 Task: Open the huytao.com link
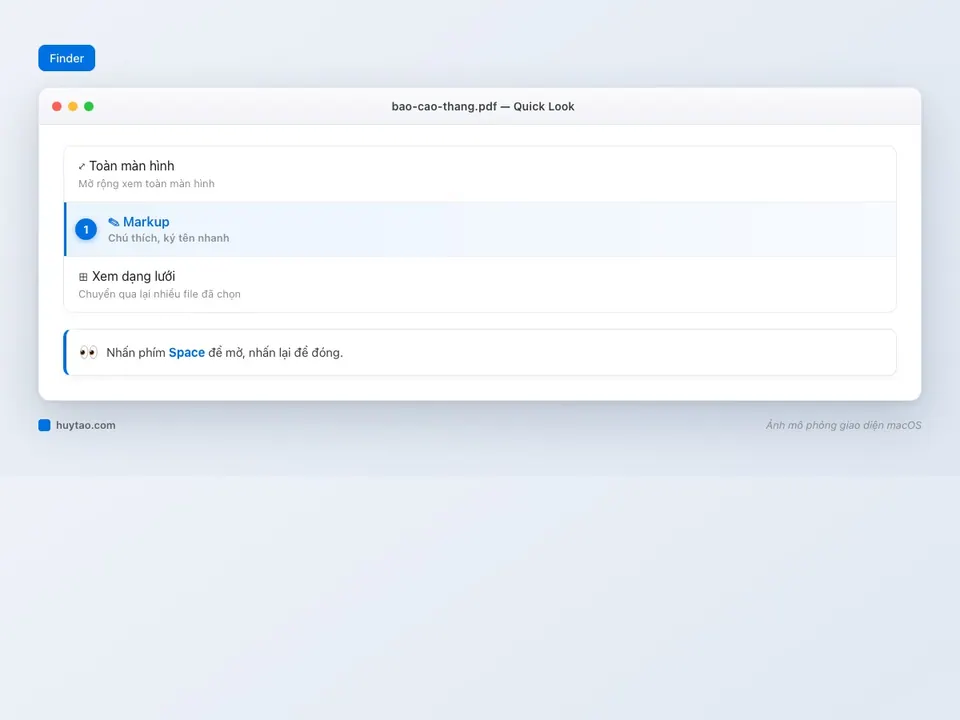86,425
